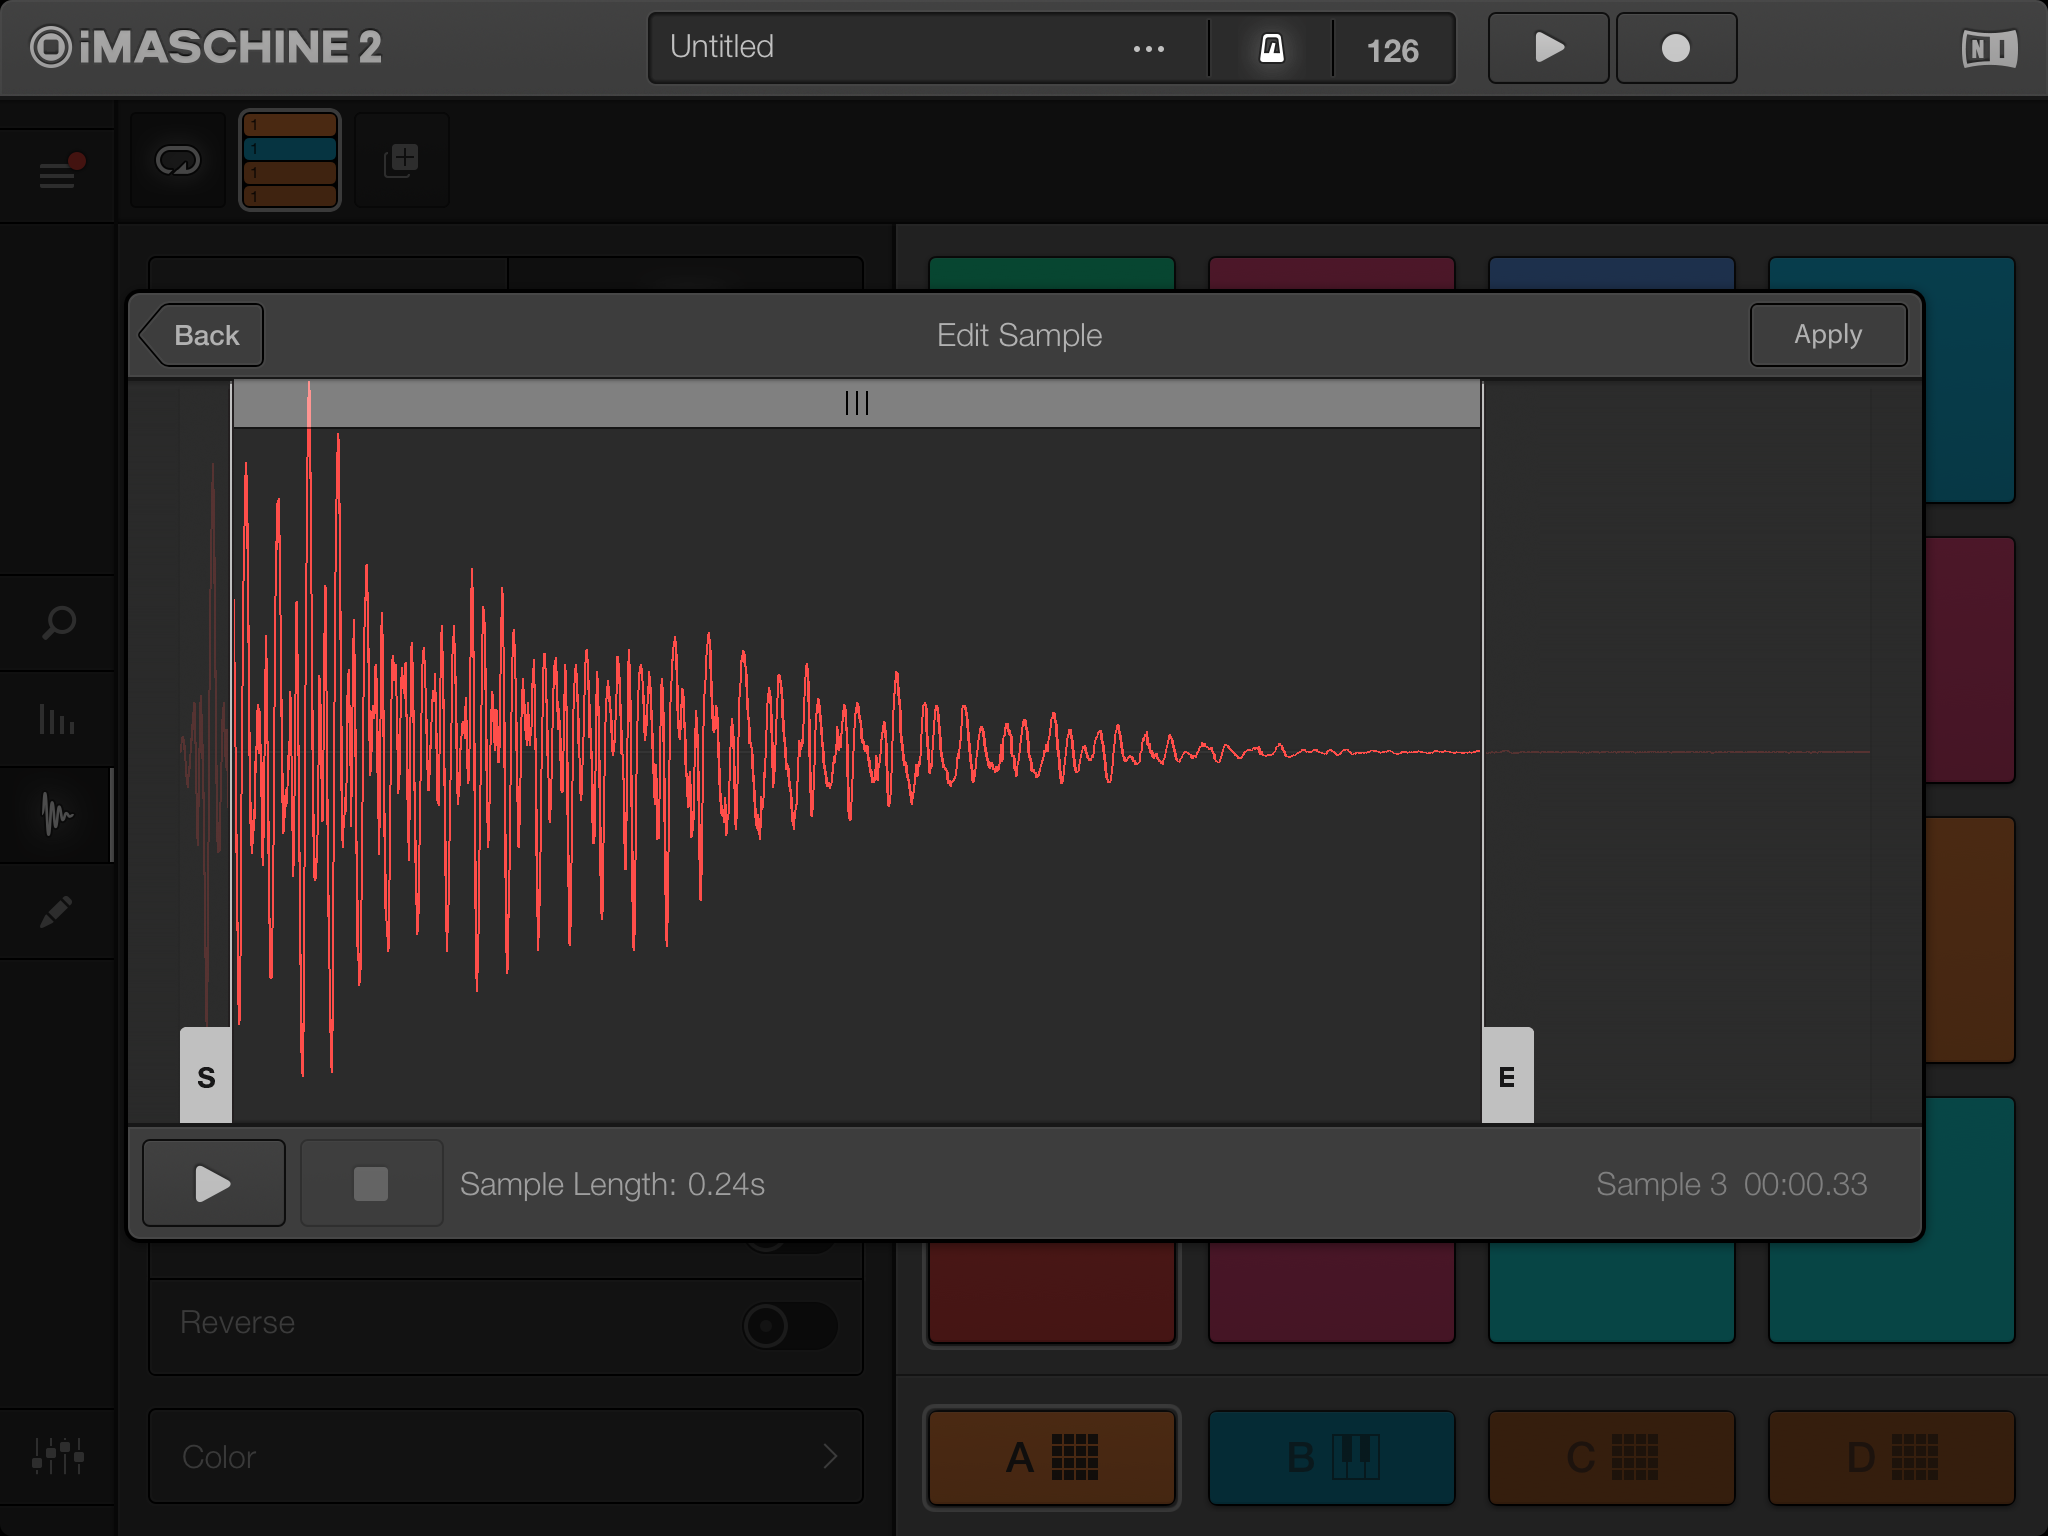
Task: Tap the navy blue pad in top row
Action: click(1612, 273)
